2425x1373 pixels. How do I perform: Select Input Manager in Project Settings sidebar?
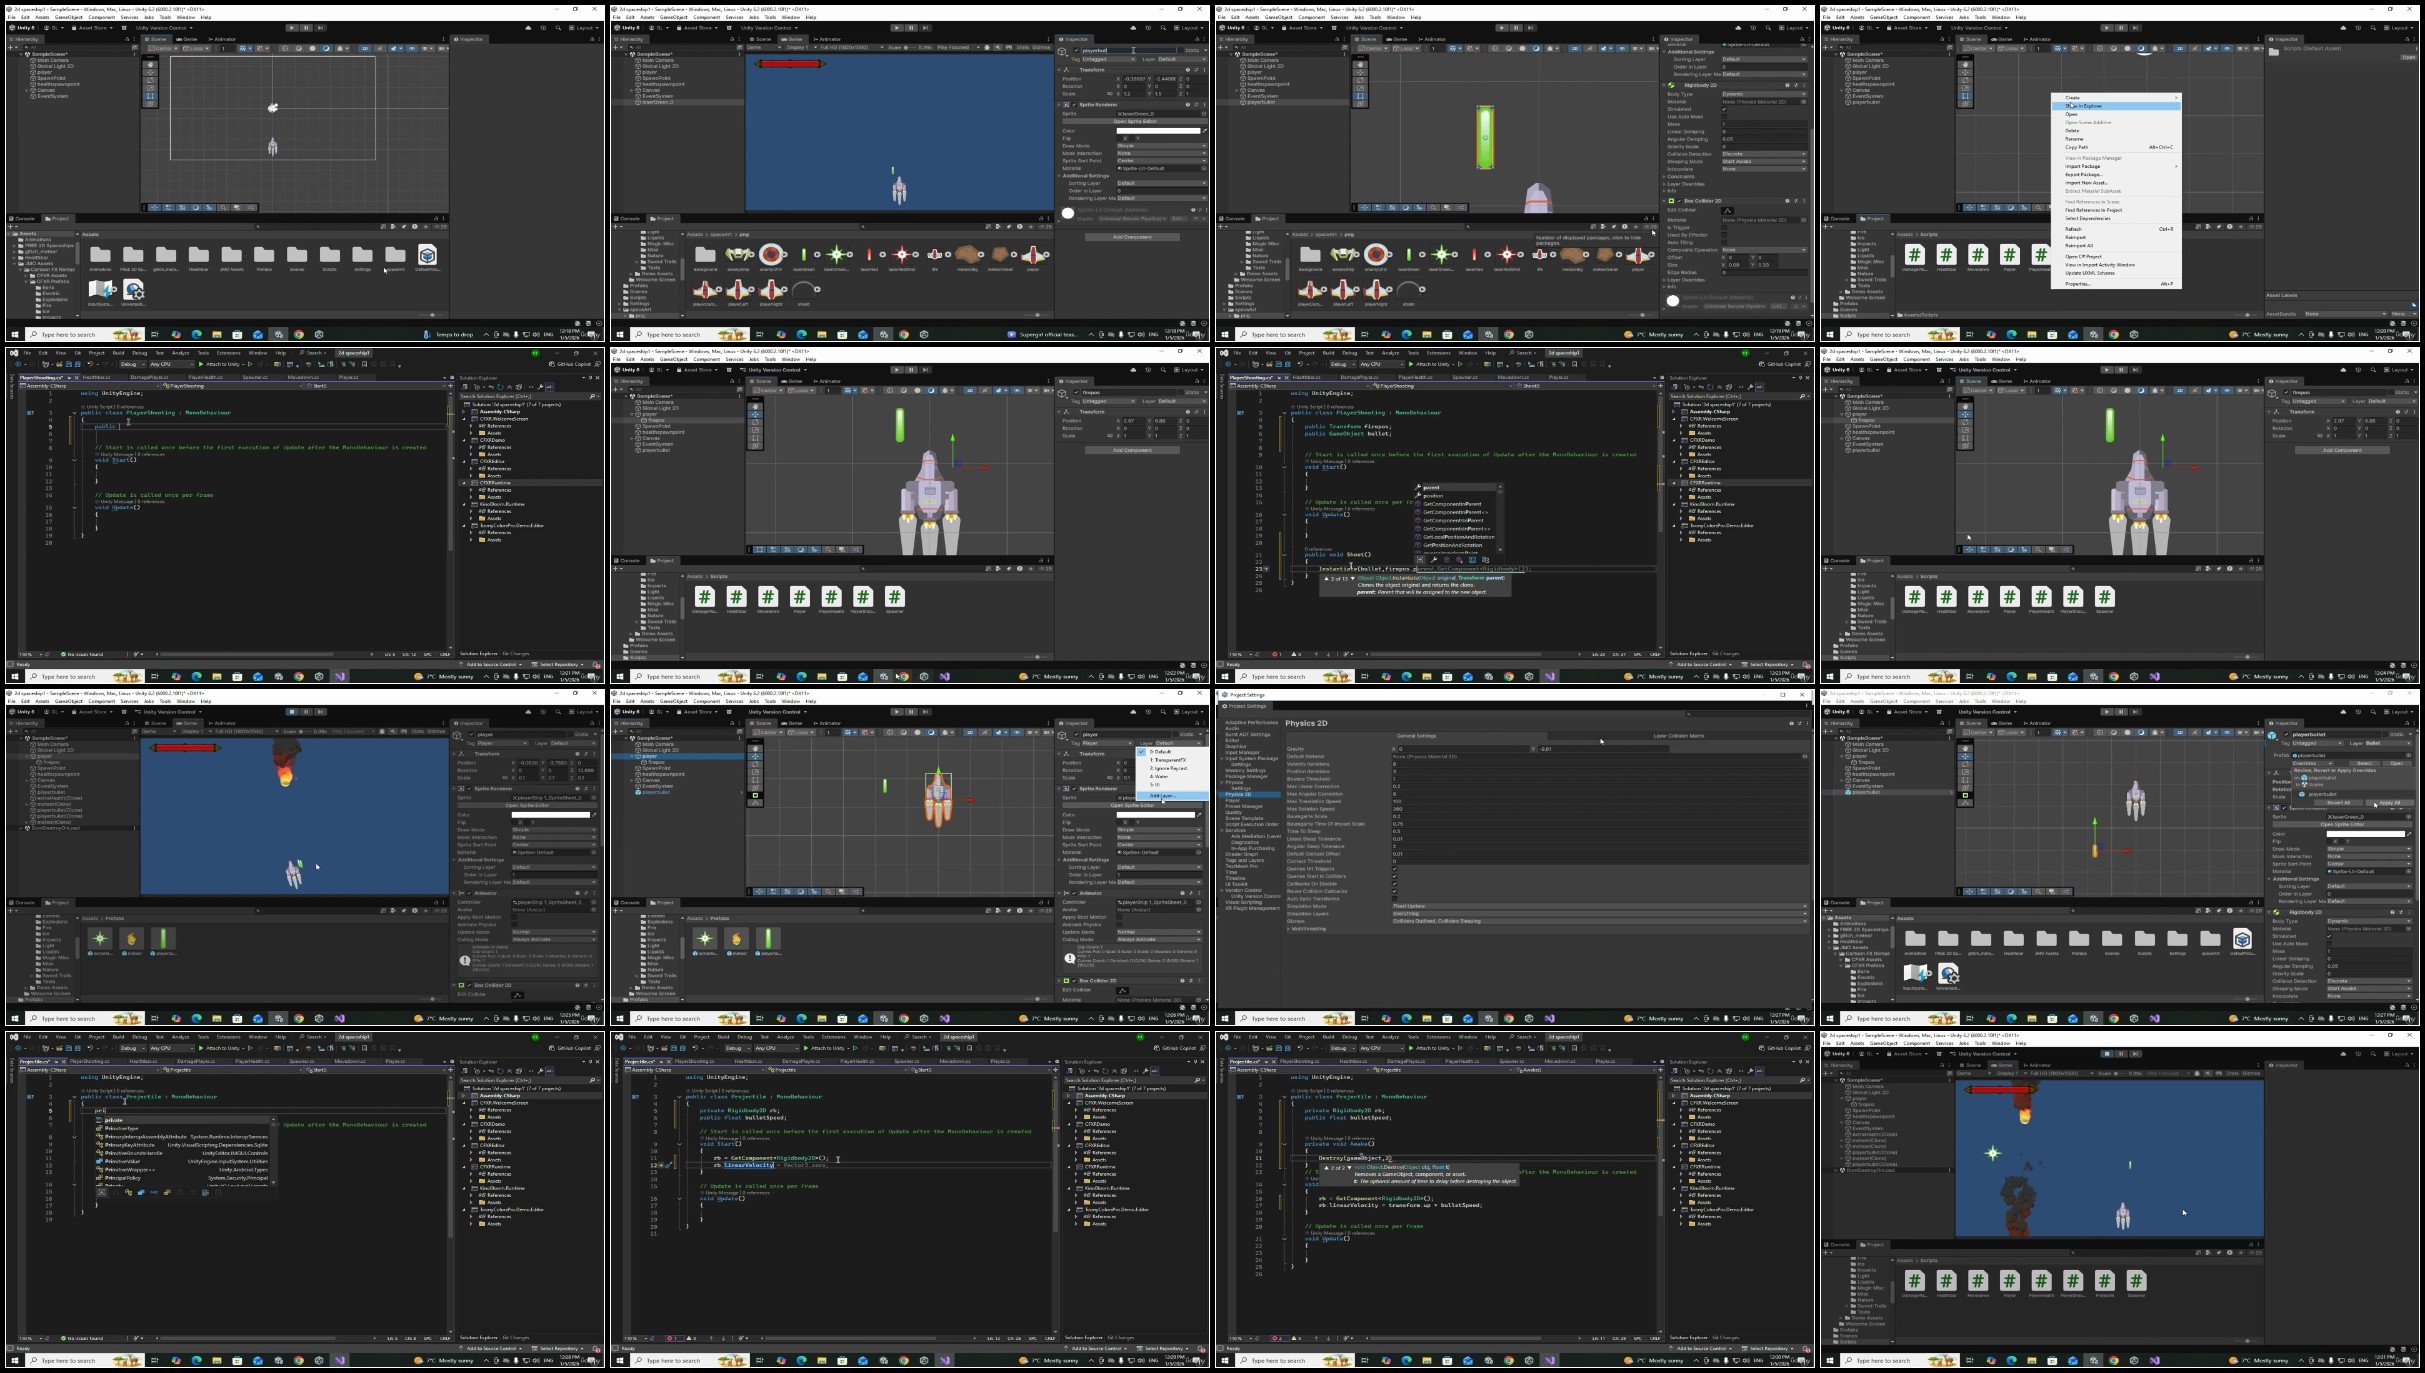point(1242,752)
